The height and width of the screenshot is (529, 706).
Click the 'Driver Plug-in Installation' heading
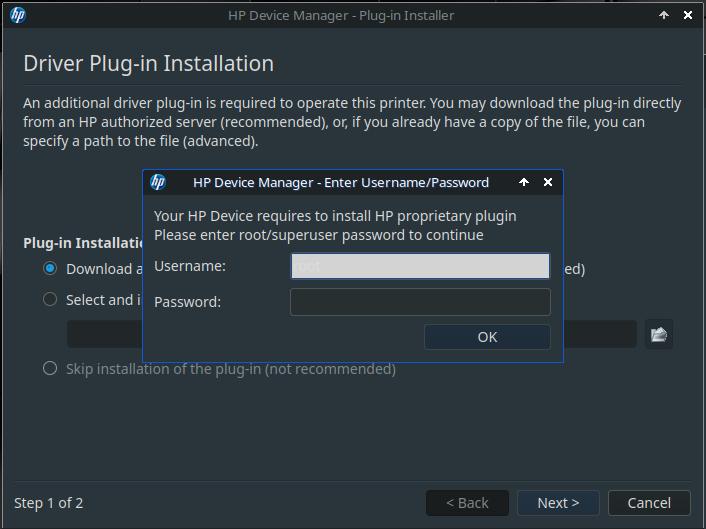click(x=149, y=63)
